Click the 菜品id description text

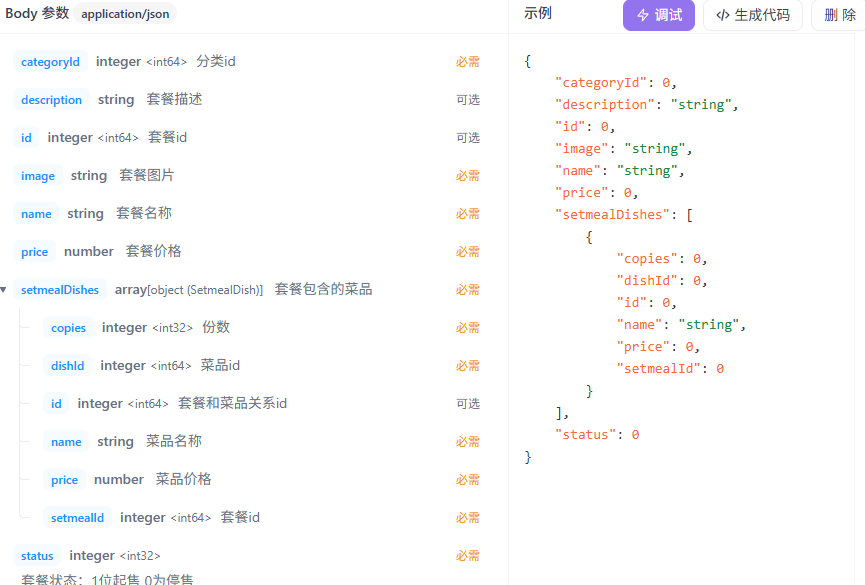(220, 365)
